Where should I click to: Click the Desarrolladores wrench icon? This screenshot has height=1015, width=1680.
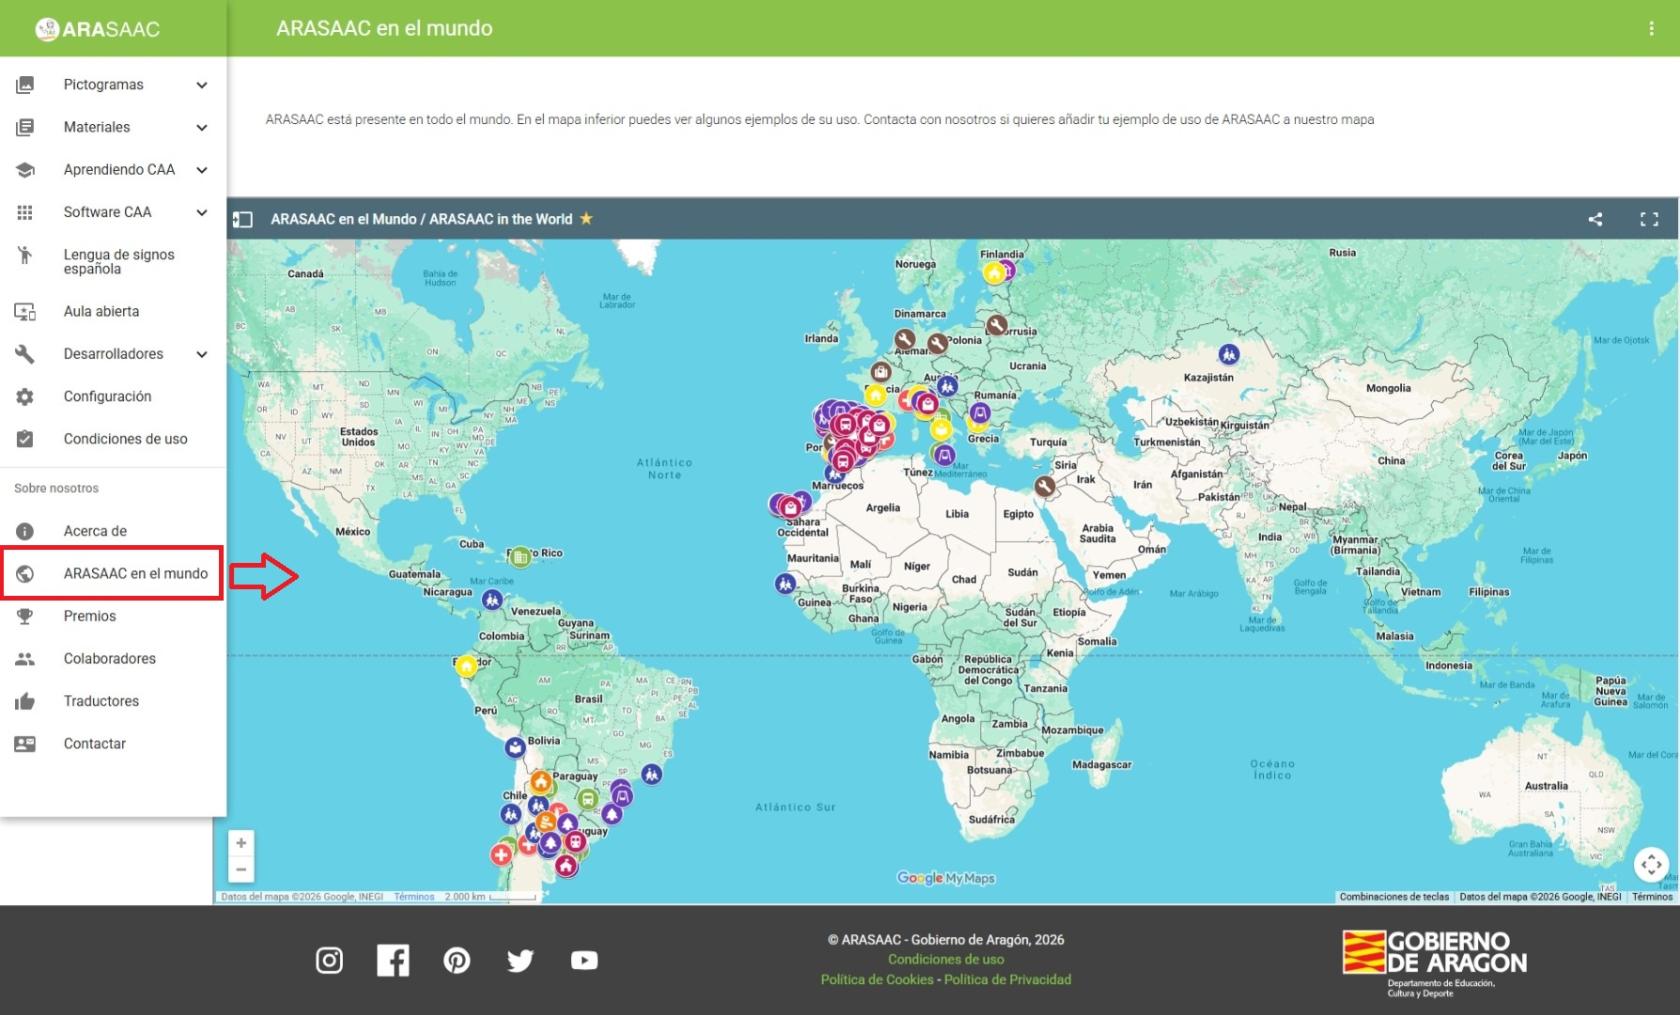coord(25,354)
